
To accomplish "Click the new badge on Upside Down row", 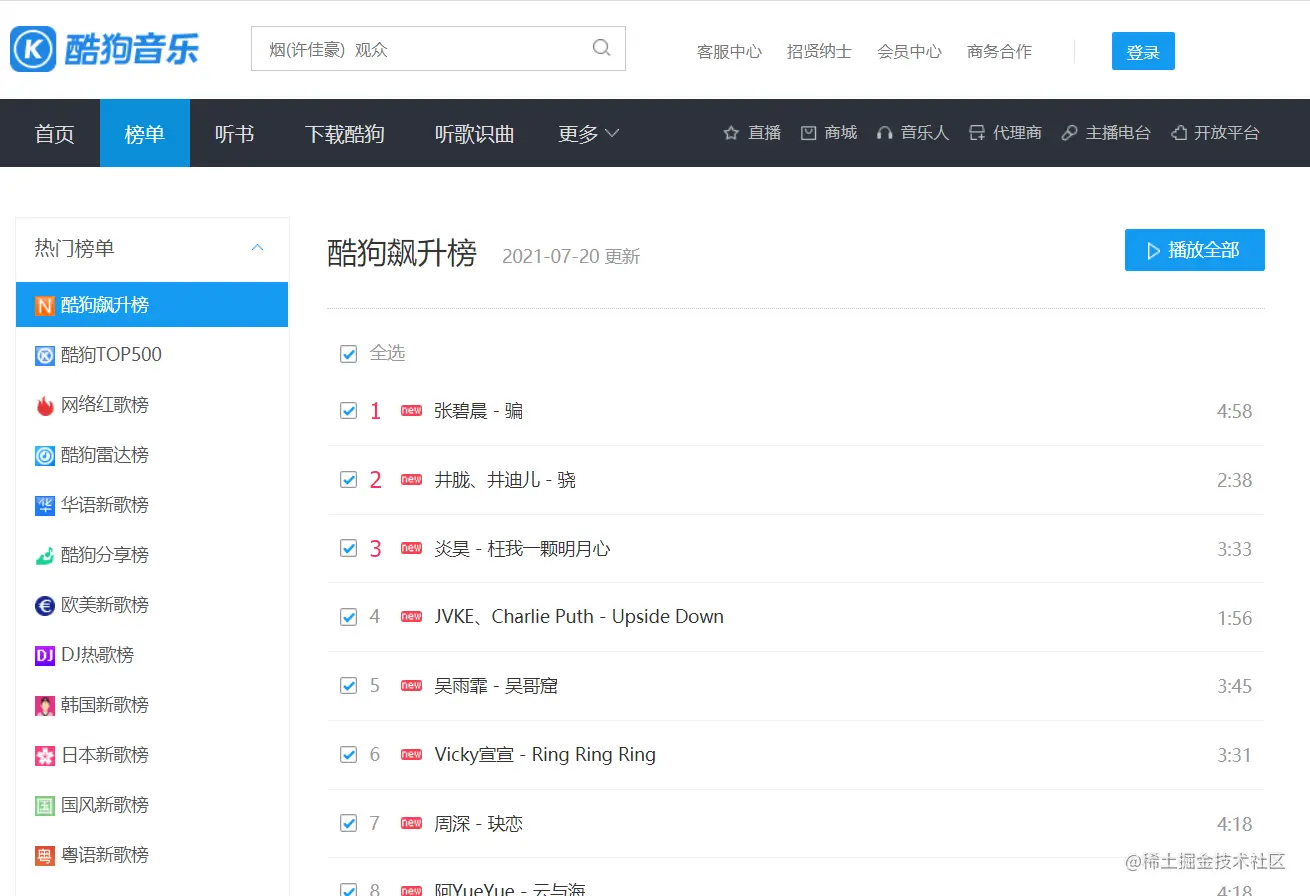I will click(x=411, y=616).
